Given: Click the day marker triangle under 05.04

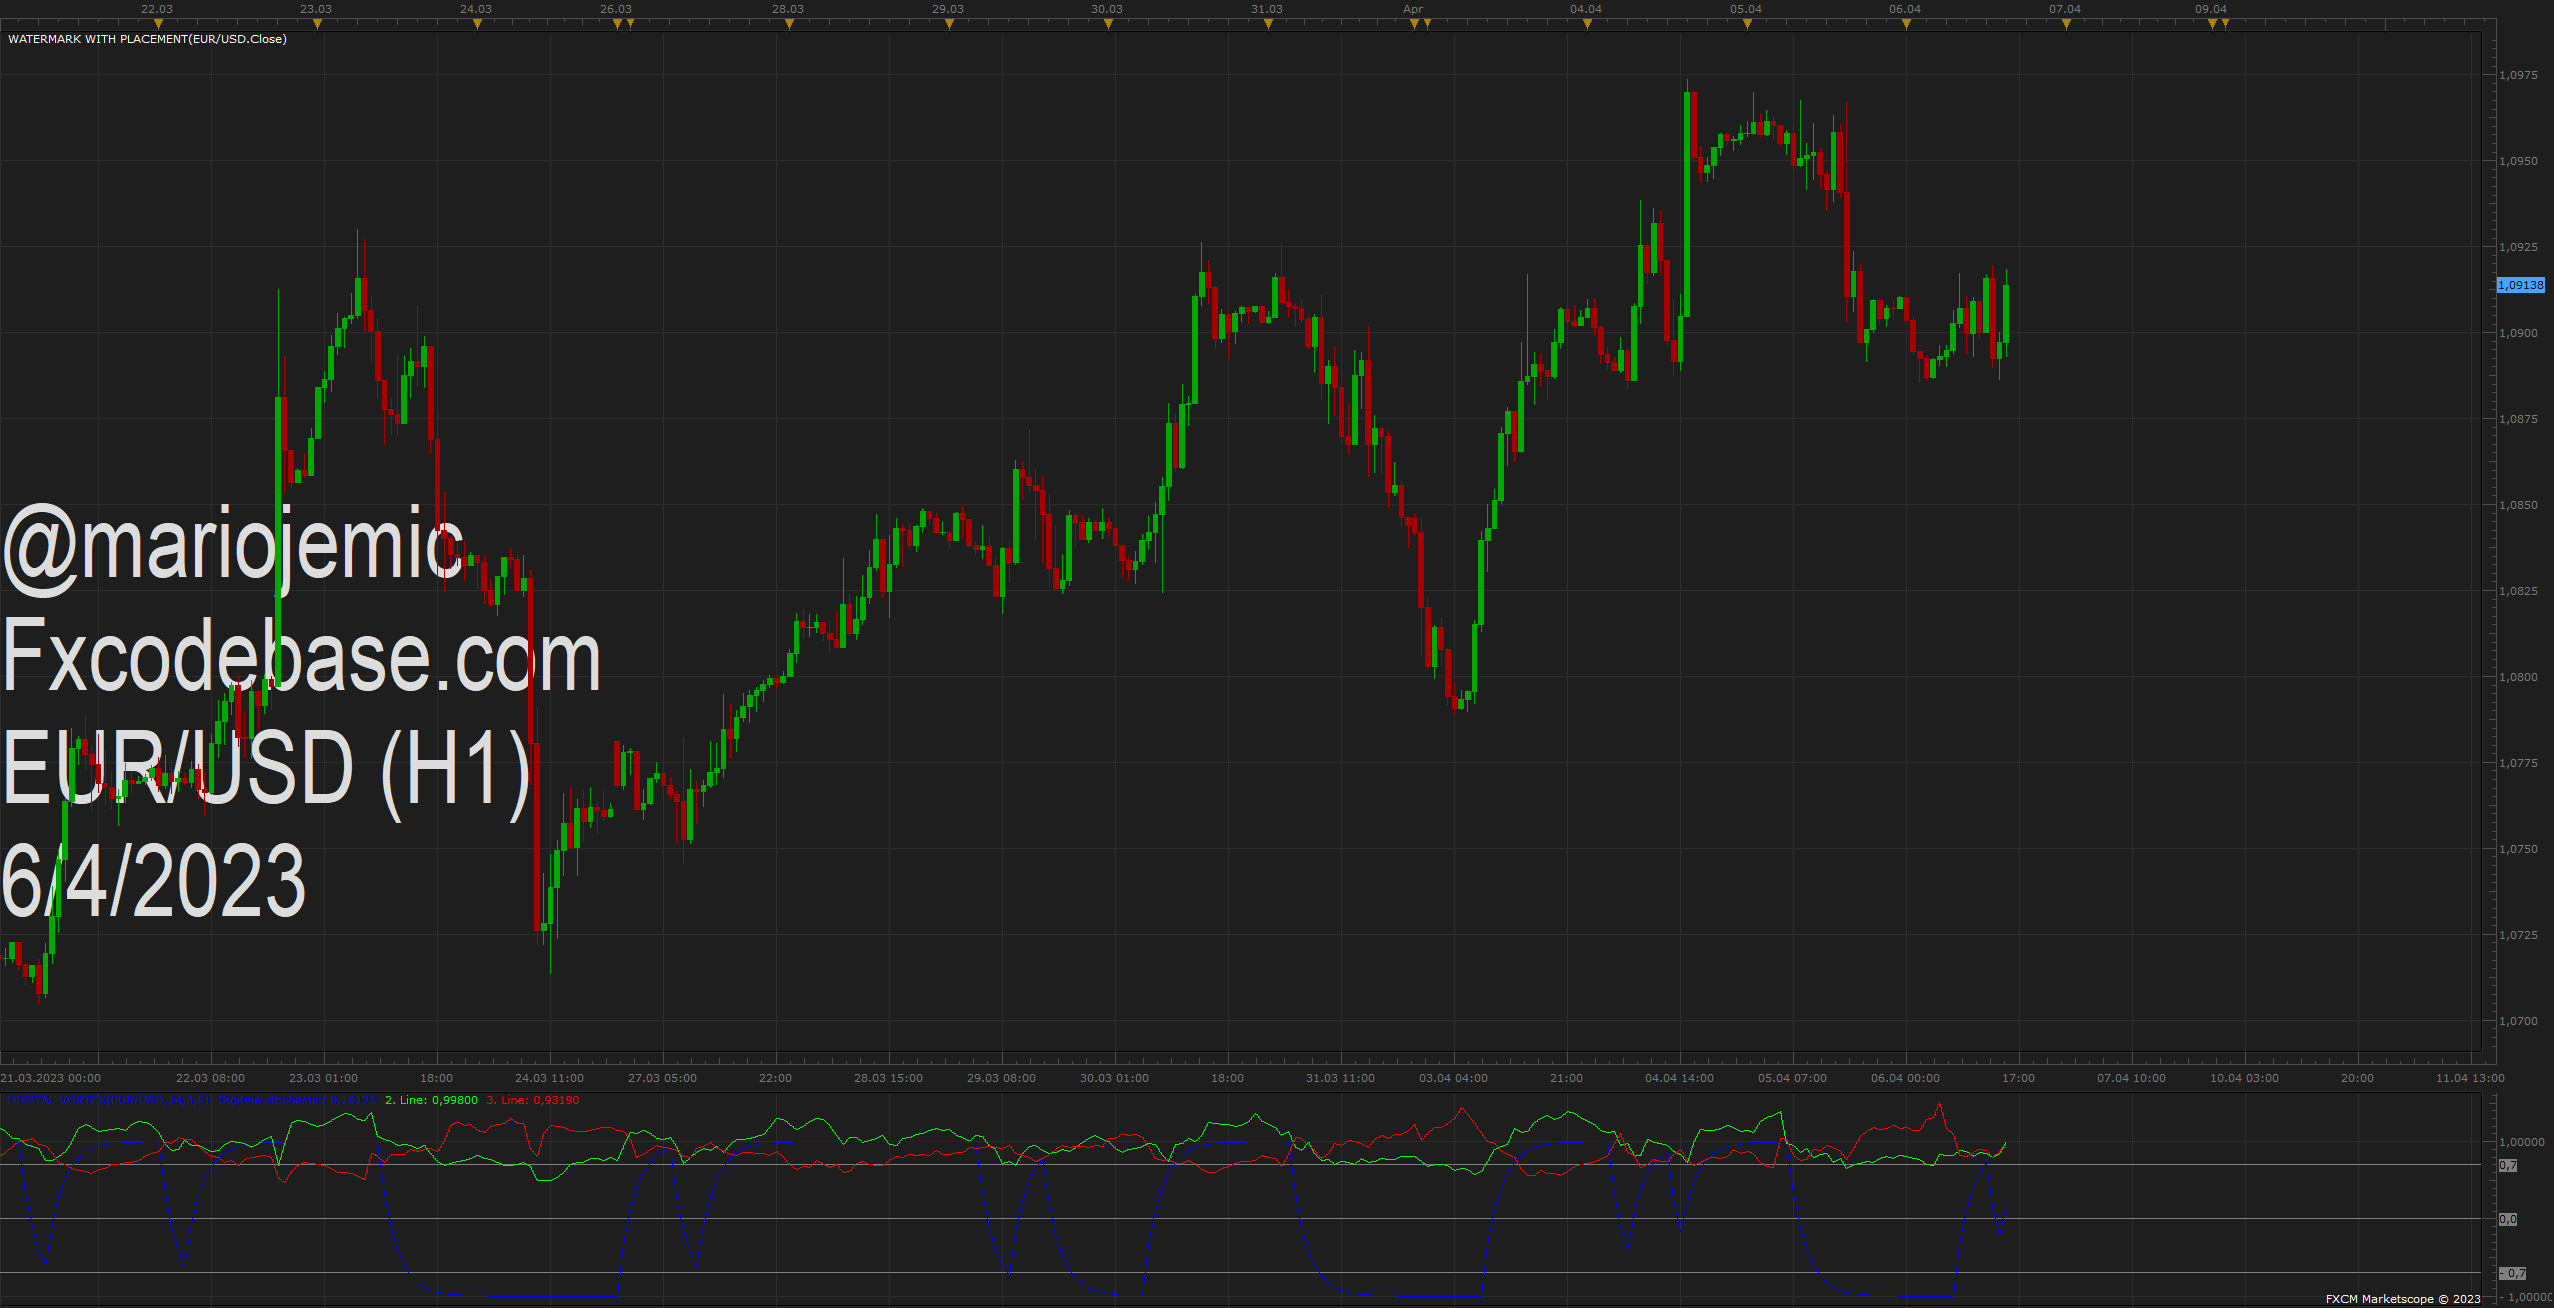Looking at the screenshot, I should 1747,24.
